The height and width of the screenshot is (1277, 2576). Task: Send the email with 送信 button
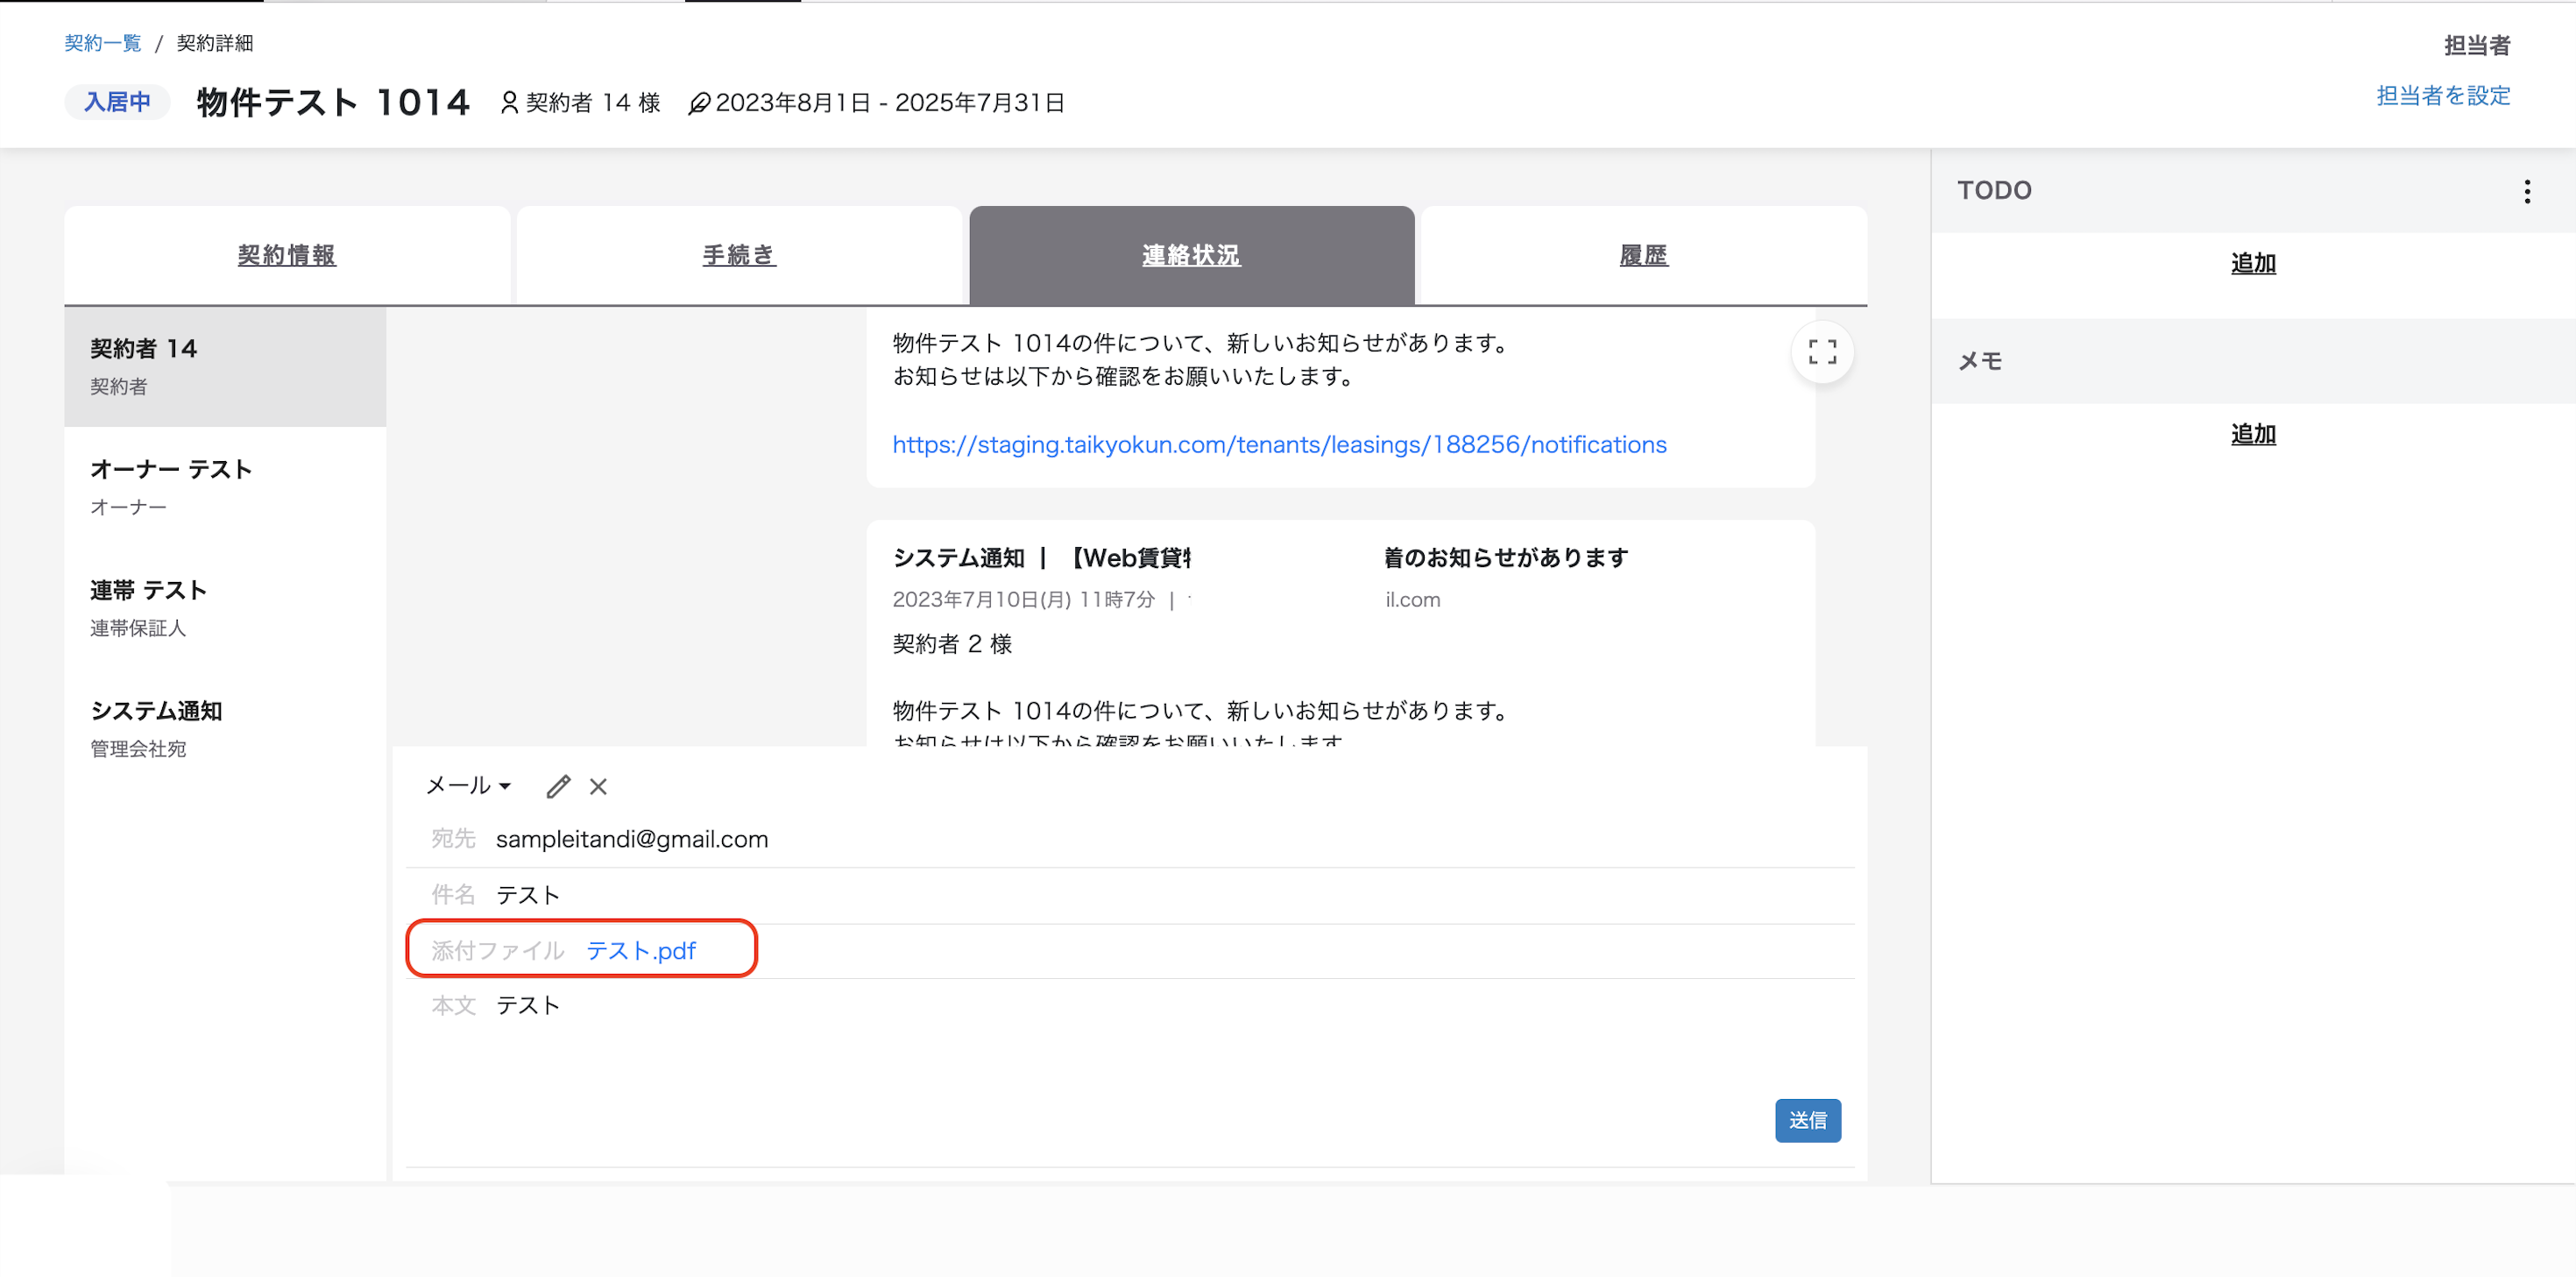[x=1807, y=1120]
